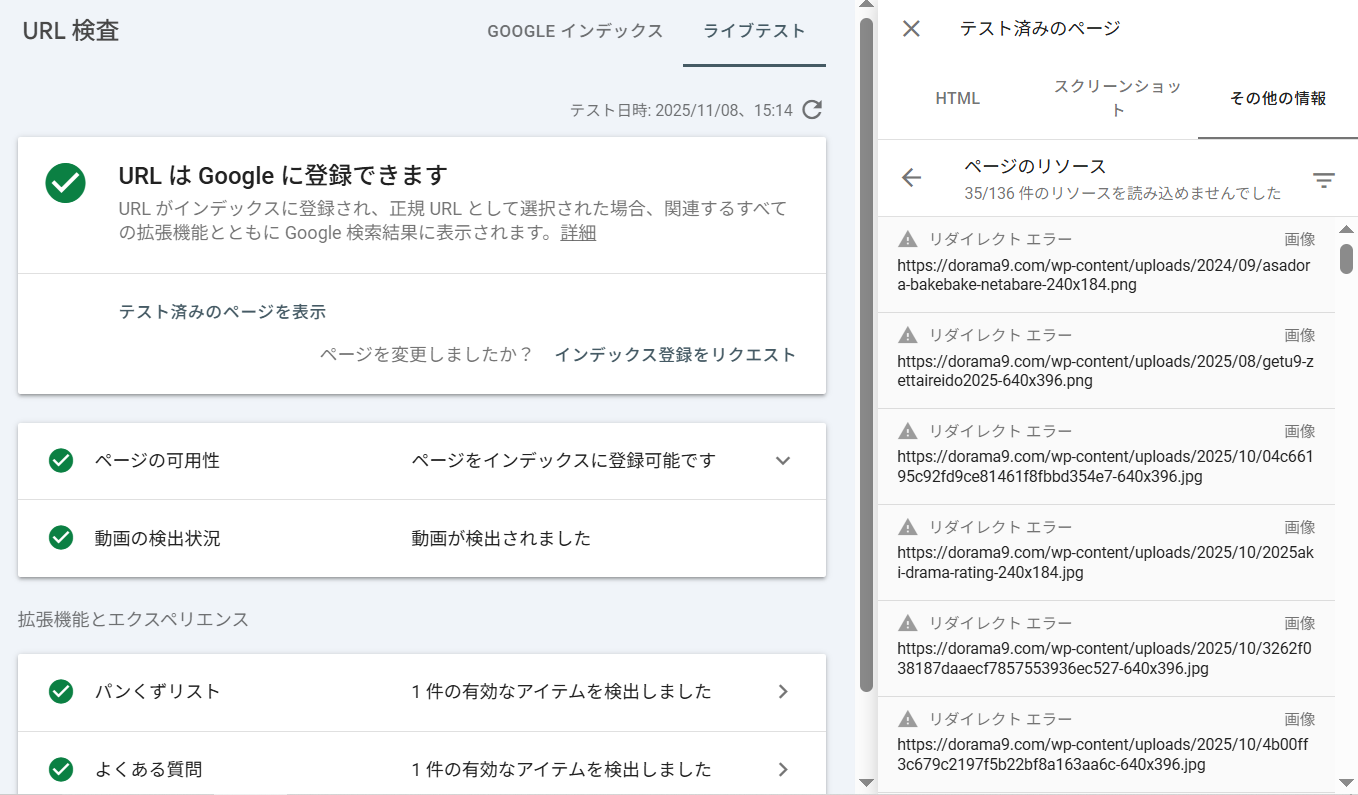Open the resource filter icon
Viewport: 1358px width, 795px height.
click(1323, 180)
